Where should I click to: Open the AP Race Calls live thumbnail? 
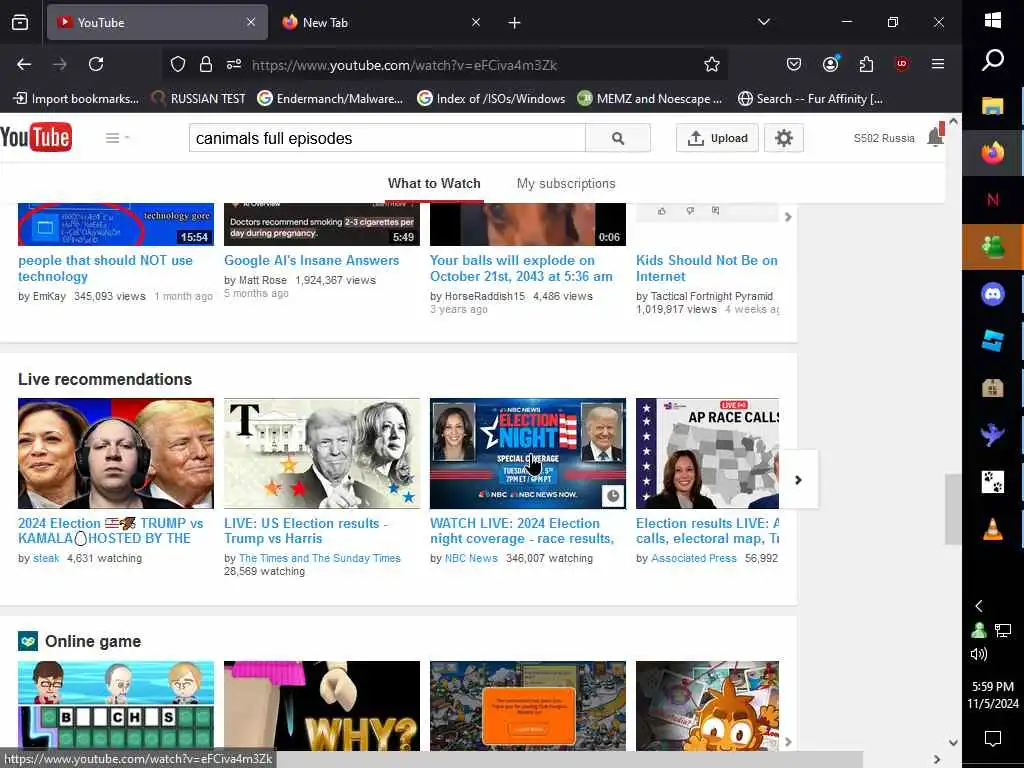point(707,453)
